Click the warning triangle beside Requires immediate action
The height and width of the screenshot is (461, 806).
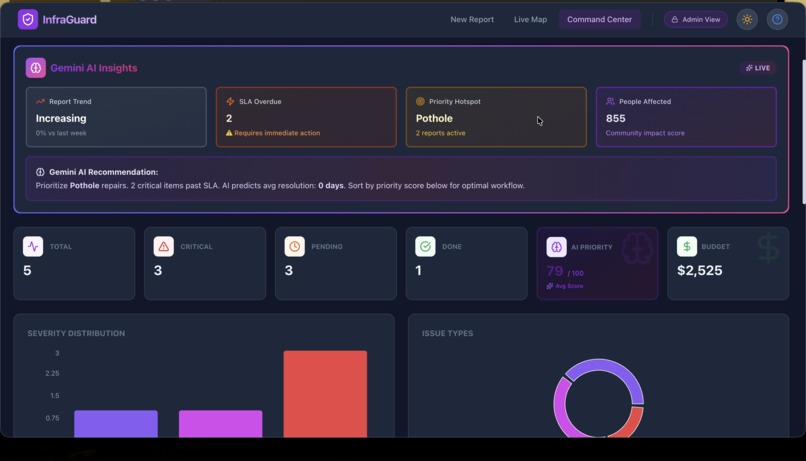pyautogui.click(x=229, y=133)
